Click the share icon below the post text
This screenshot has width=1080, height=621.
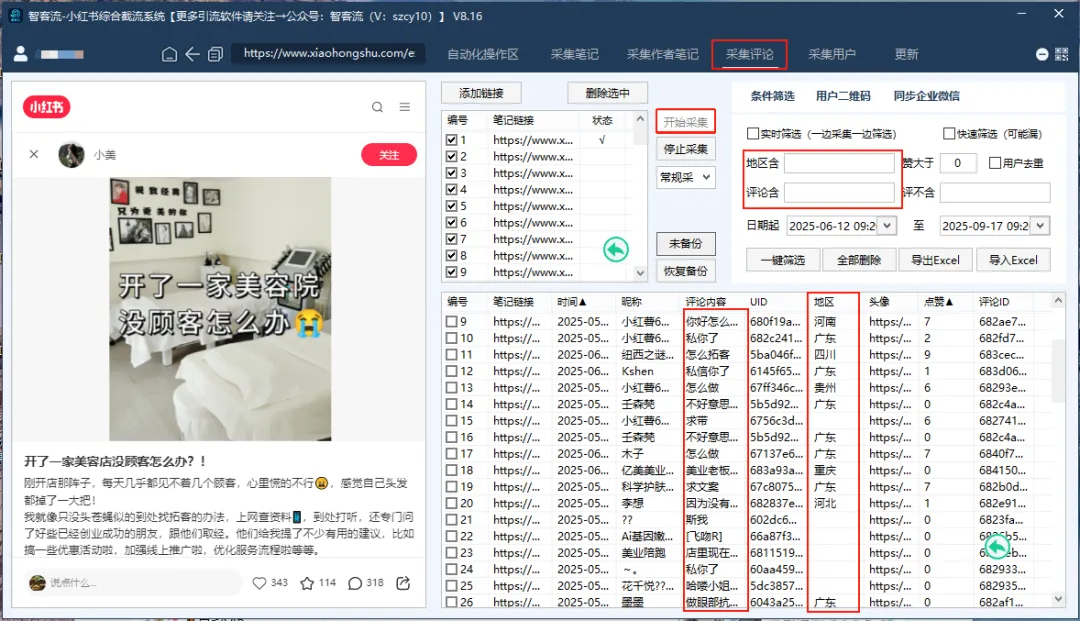402,583
